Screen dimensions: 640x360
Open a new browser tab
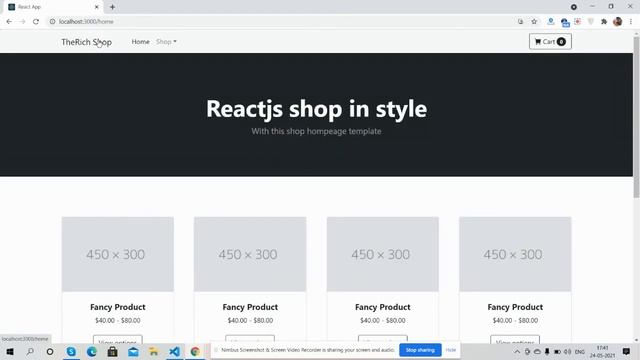click(112, 7)
